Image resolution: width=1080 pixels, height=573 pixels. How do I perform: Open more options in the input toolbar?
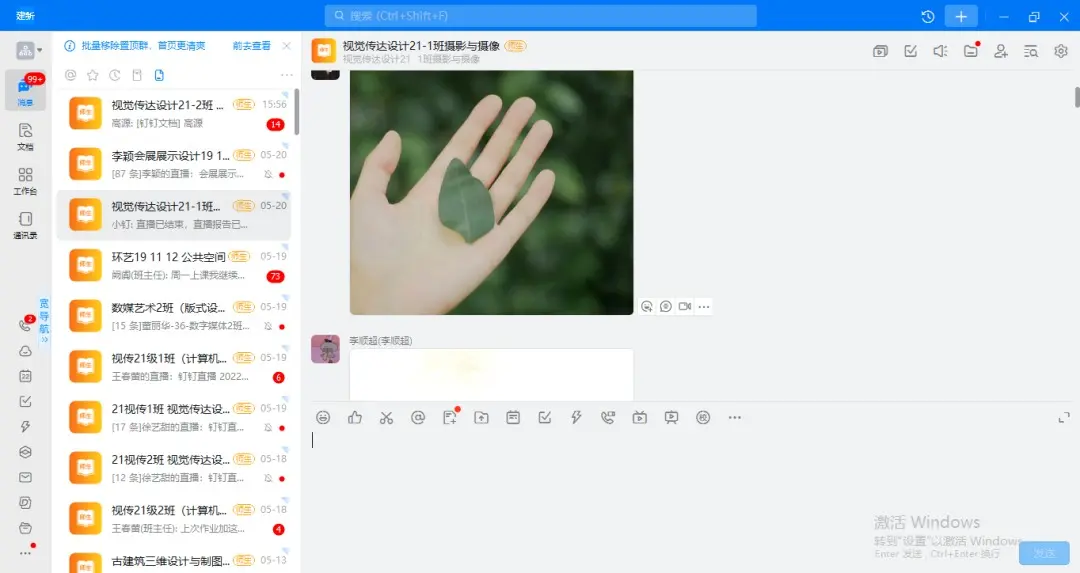[735, 417]
